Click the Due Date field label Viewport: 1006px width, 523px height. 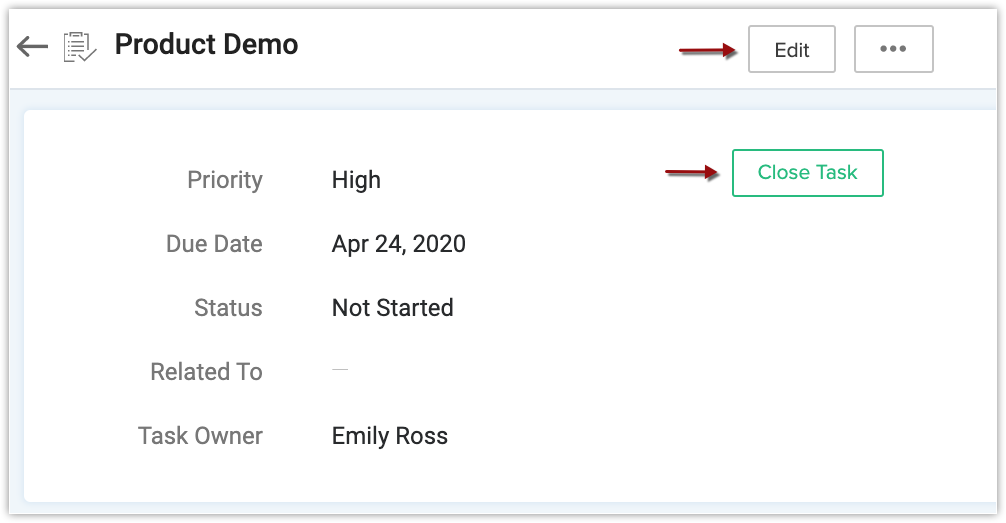pyautogui.click(x=214, y=244)
